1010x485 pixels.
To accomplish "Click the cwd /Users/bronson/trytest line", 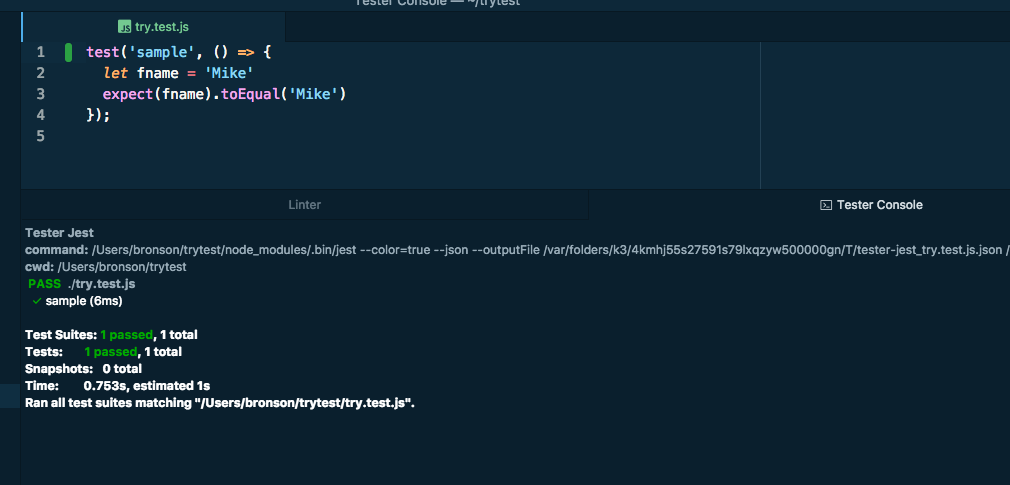I will [106, 267].
